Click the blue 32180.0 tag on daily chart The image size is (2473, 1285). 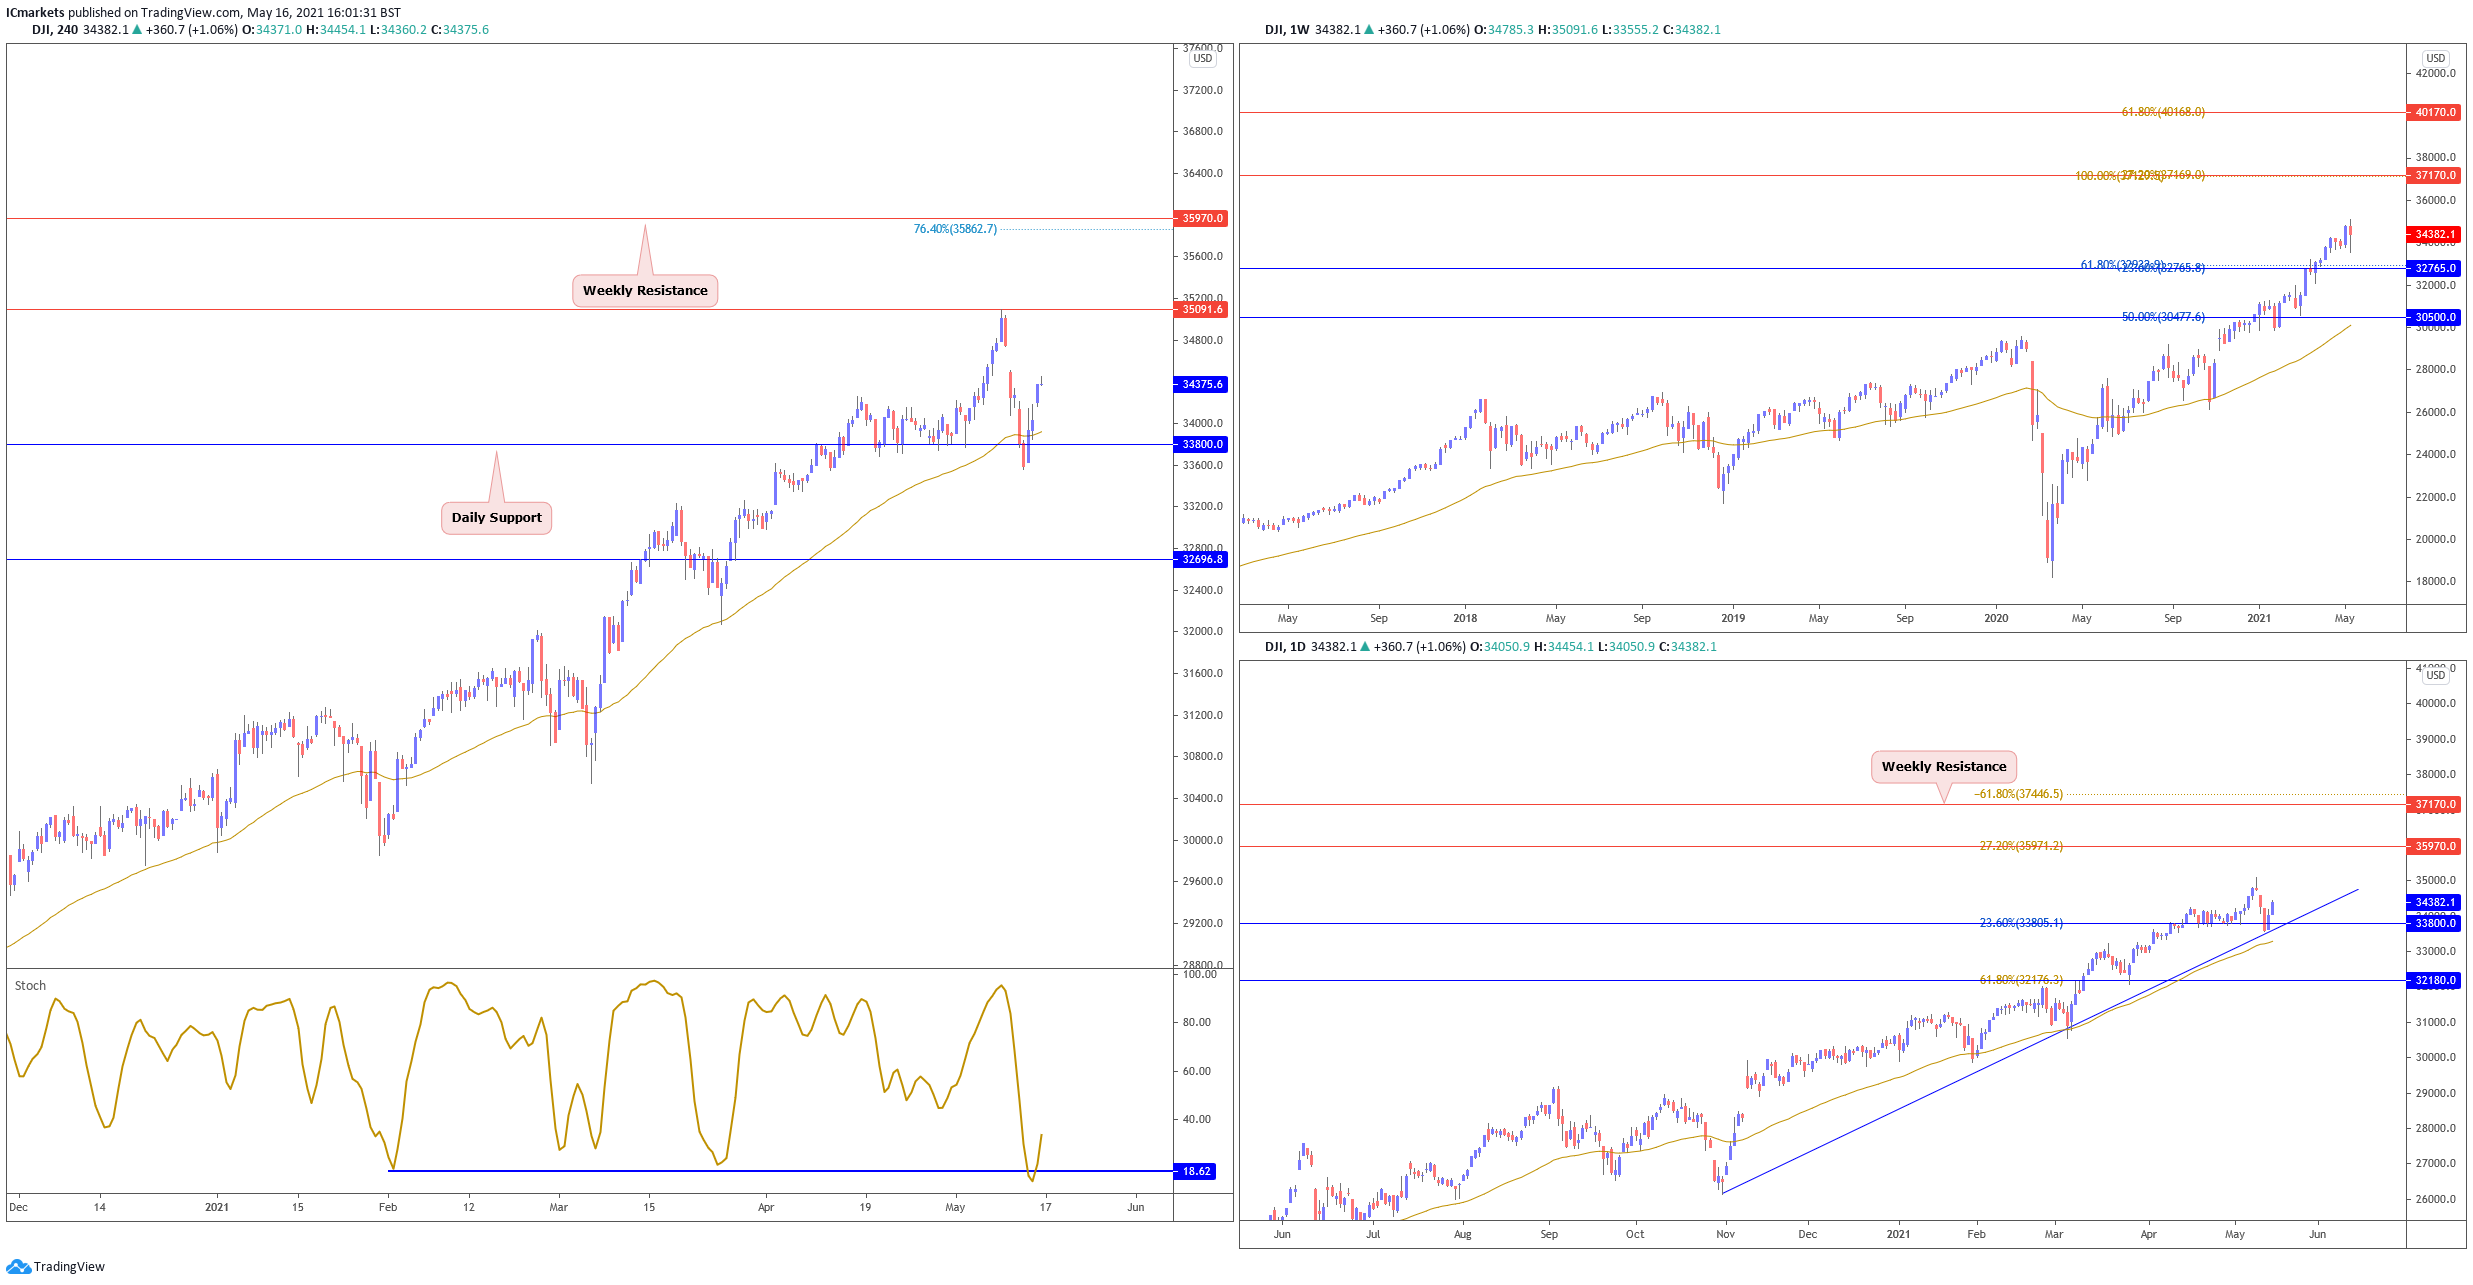pyautogui.click(x=2434, y=981)
